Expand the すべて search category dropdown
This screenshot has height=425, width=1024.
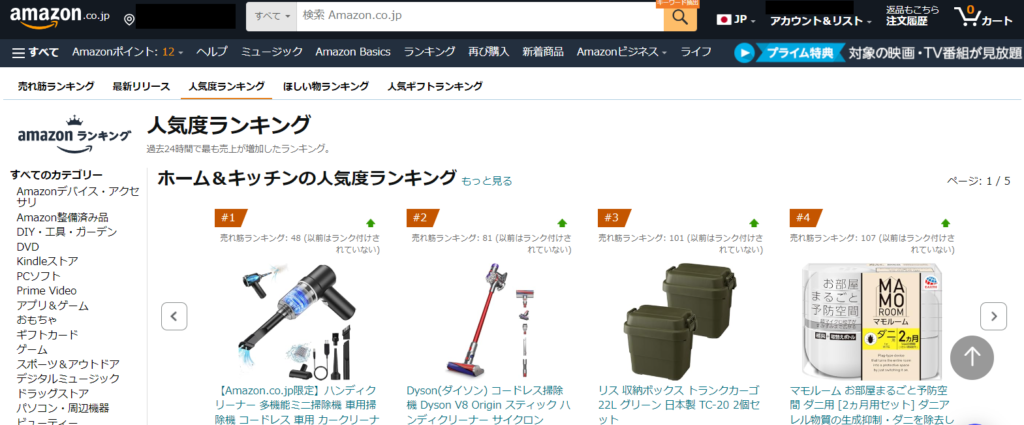272,16
